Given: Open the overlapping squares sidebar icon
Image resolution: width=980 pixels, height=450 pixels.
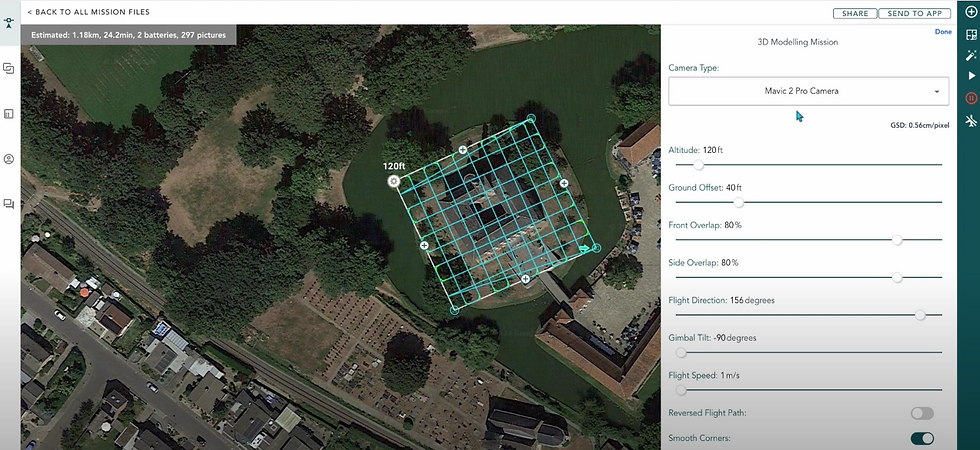Looking at the screenshot, I should tap(9, 69).
